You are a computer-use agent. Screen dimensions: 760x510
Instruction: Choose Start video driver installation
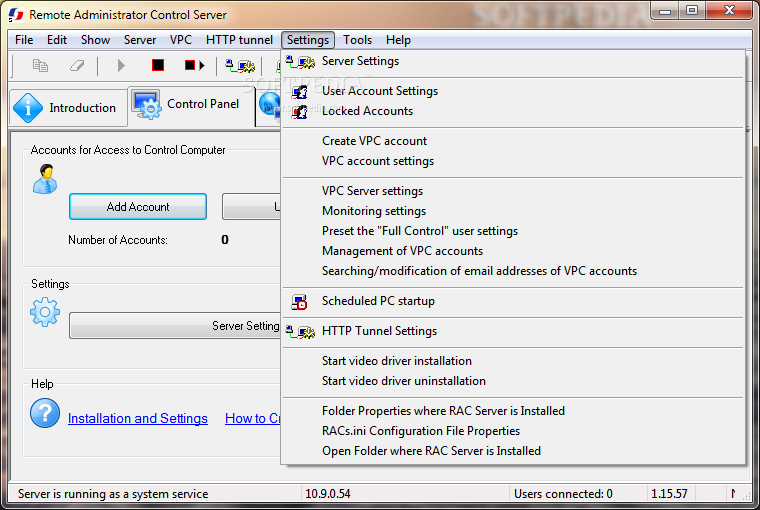tap(513, 361)
